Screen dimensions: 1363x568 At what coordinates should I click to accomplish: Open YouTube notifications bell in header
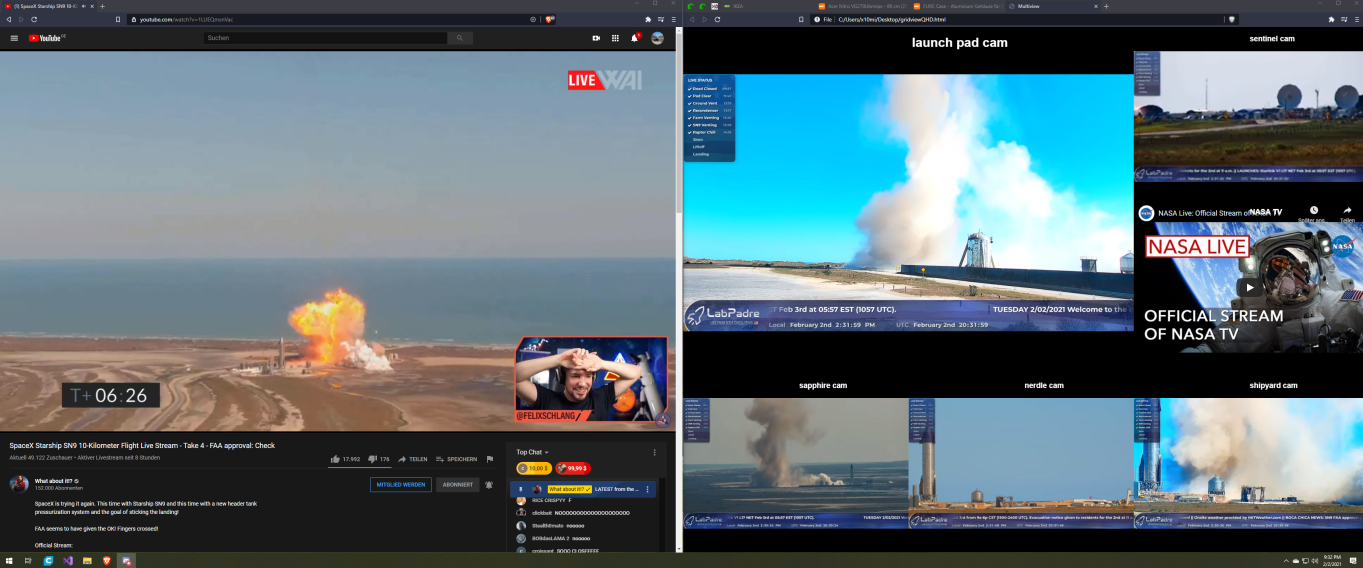pyautogui.click(x=634, y=38)
